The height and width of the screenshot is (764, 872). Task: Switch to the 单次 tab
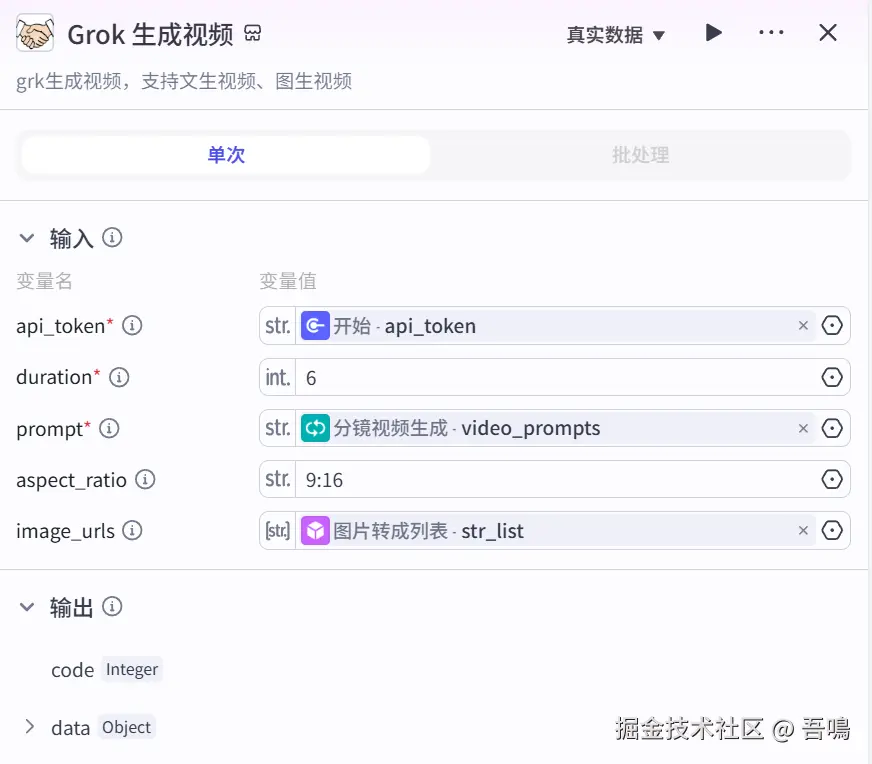(226, 155)
